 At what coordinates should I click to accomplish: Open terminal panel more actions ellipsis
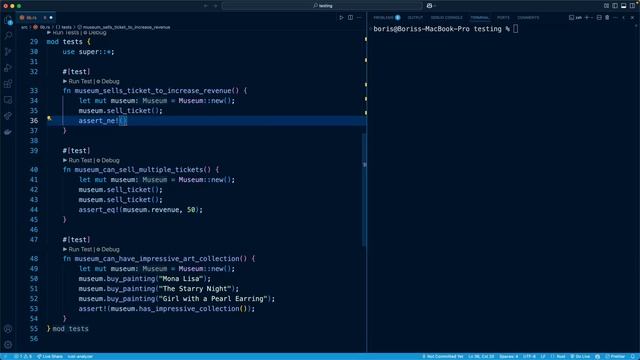point(616,18)
